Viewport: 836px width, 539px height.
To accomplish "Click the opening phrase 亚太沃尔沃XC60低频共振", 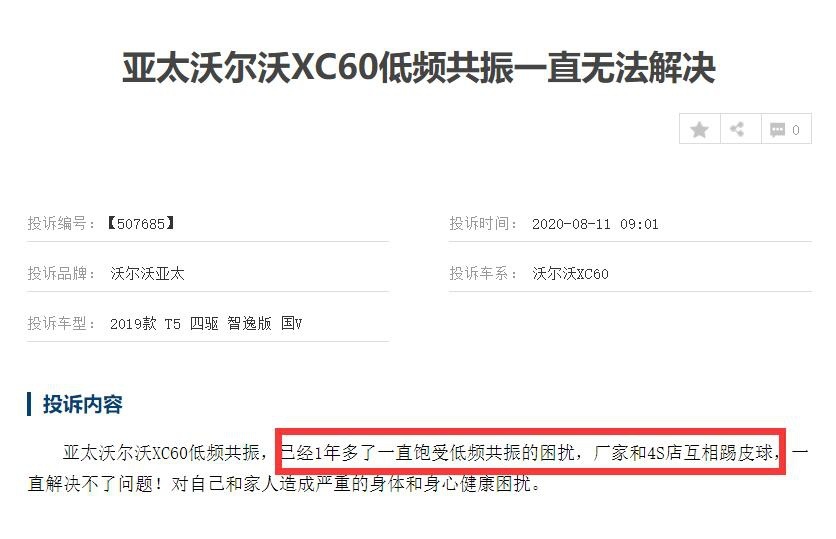I will click(161, 453).
